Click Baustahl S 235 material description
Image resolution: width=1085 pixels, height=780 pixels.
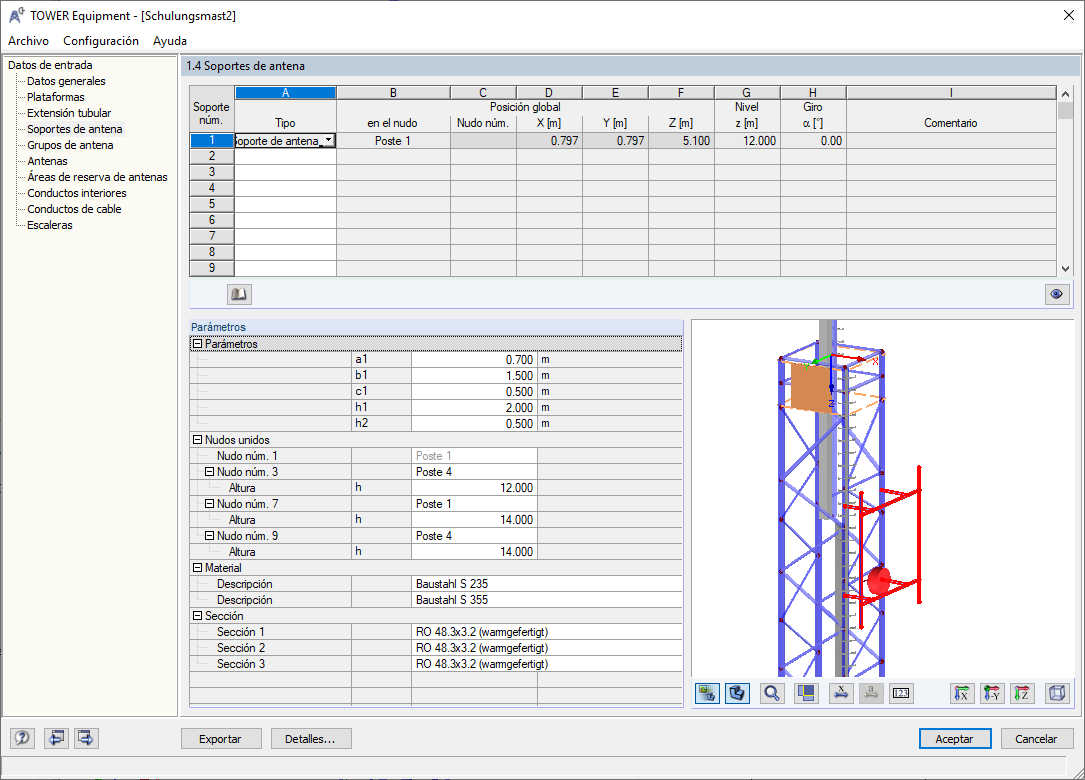(547, 583)
